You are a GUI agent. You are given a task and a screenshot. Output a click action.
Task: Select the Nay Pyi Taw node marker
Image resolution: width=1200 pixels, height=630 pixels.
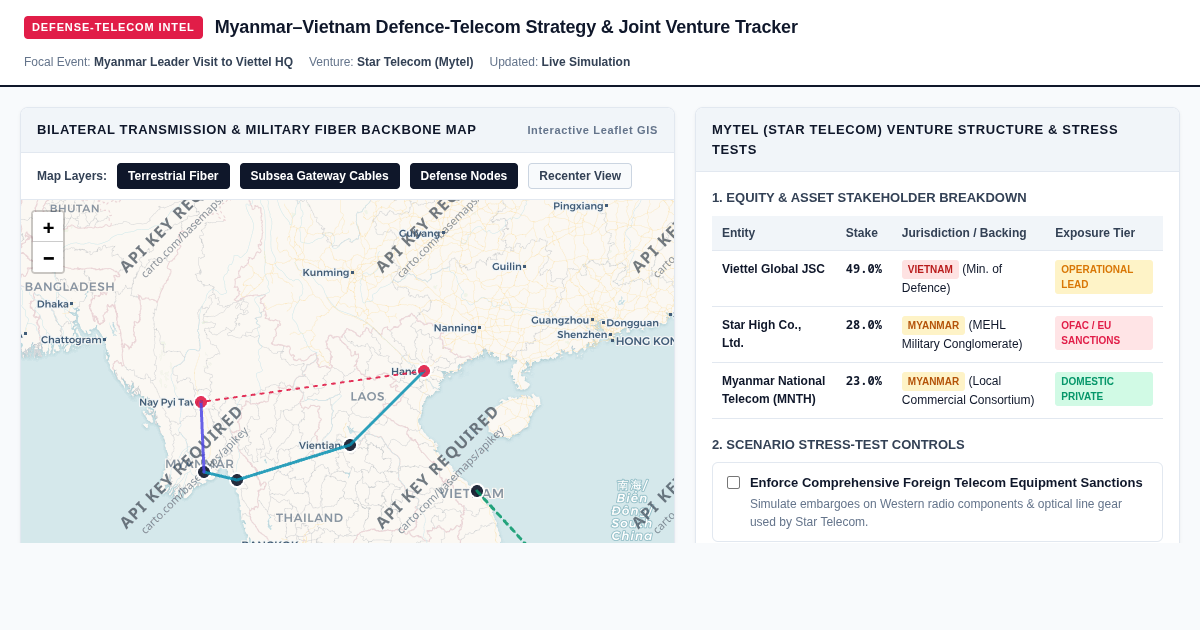click(x=201, y=402)
